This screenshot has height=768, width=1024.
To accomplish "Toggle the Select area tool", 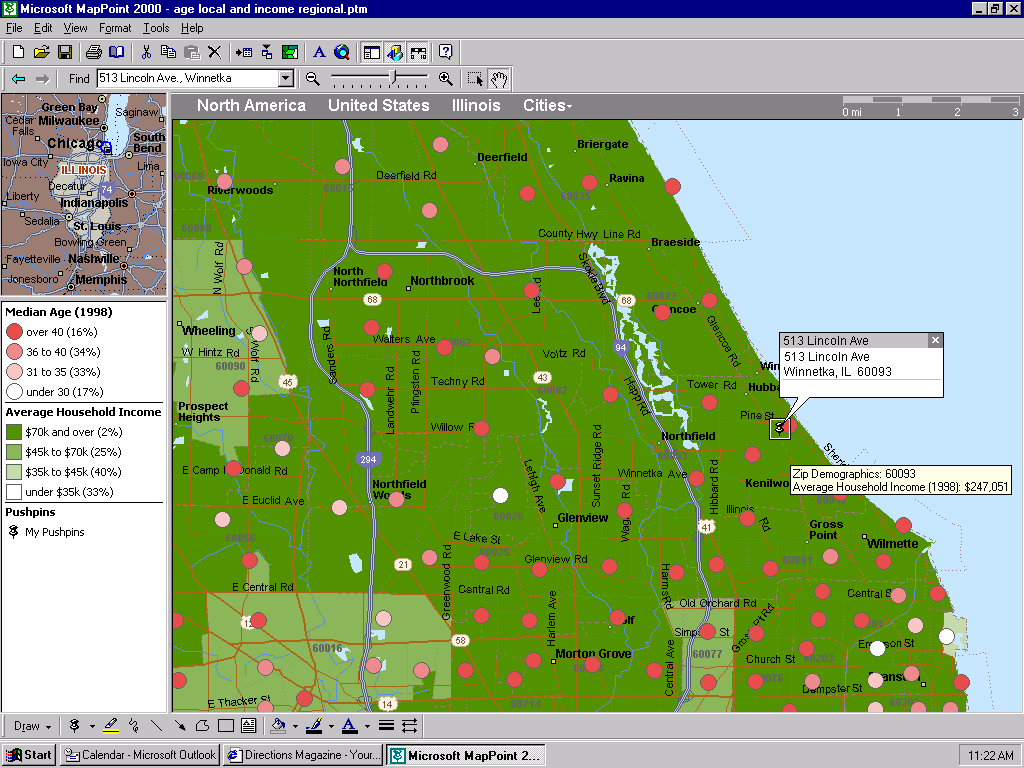I will [475, 79].
